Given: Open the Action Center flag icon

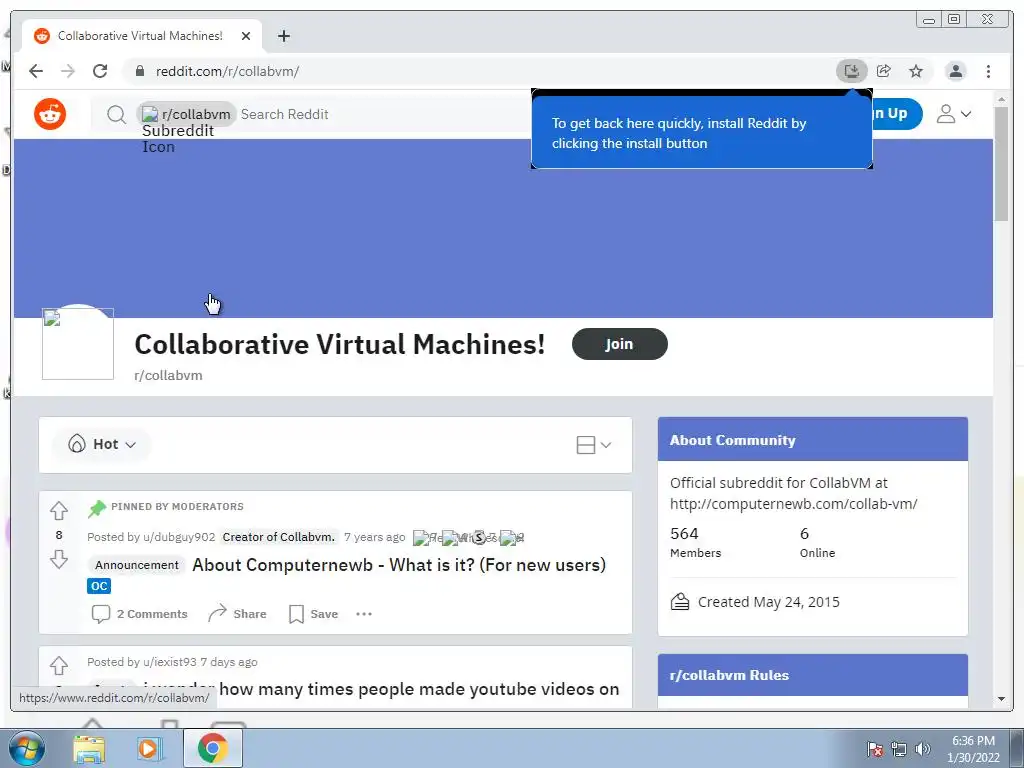Looking at the screenshot, I should (875, 748).
